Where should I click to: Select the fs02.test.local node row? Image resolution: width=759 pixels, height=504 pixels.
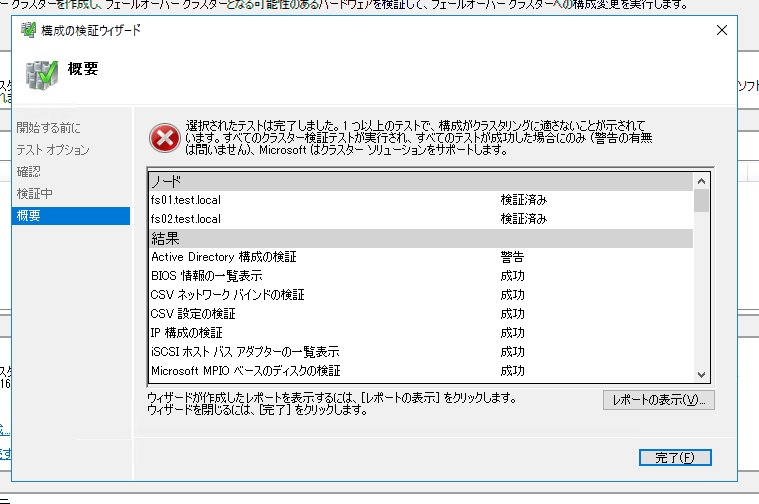coord(421,219)
